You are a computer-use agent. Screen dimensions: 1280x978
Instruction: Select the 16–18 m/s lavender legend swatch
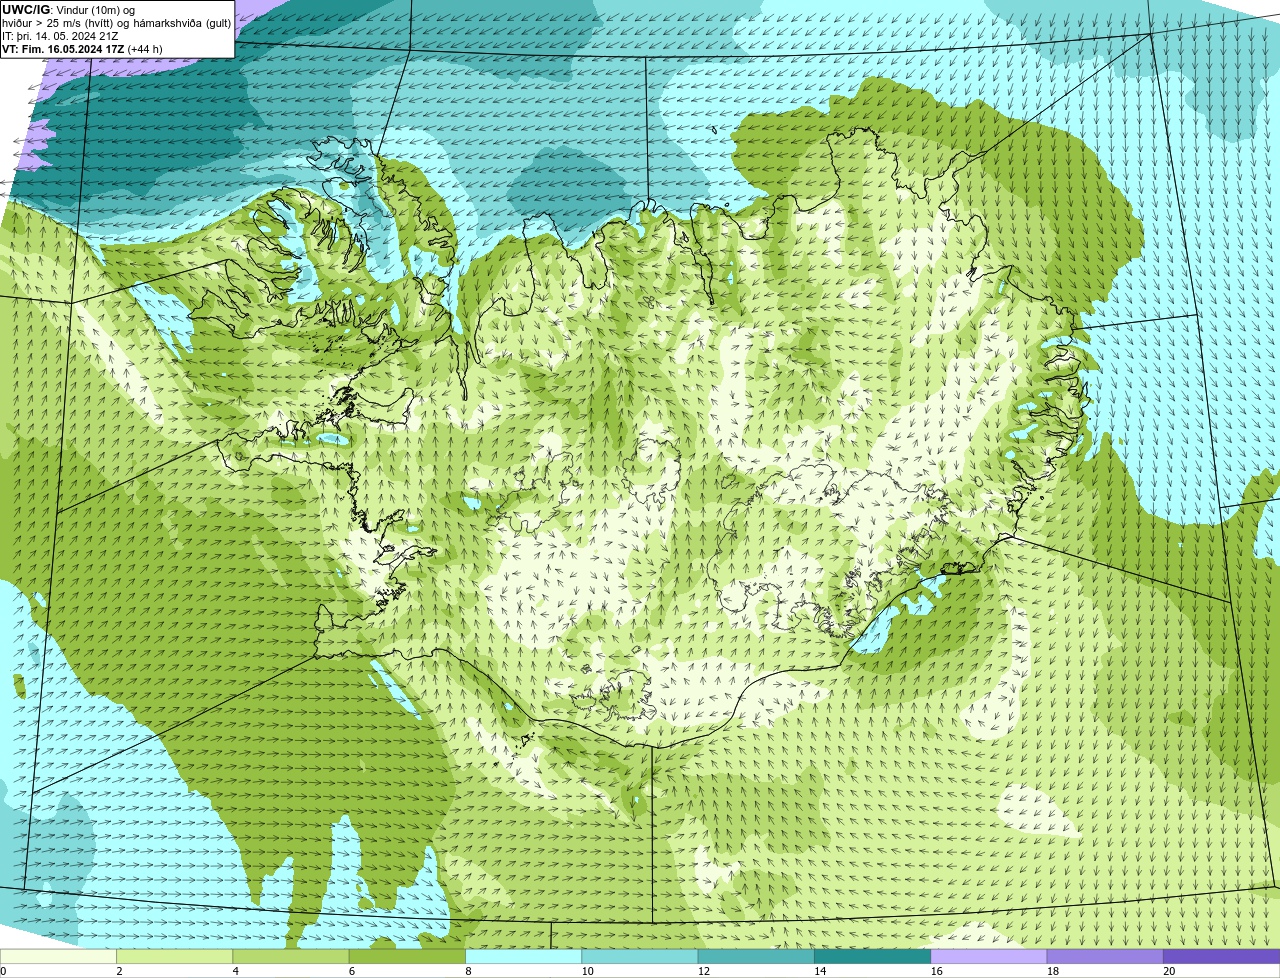click(988, 956)
